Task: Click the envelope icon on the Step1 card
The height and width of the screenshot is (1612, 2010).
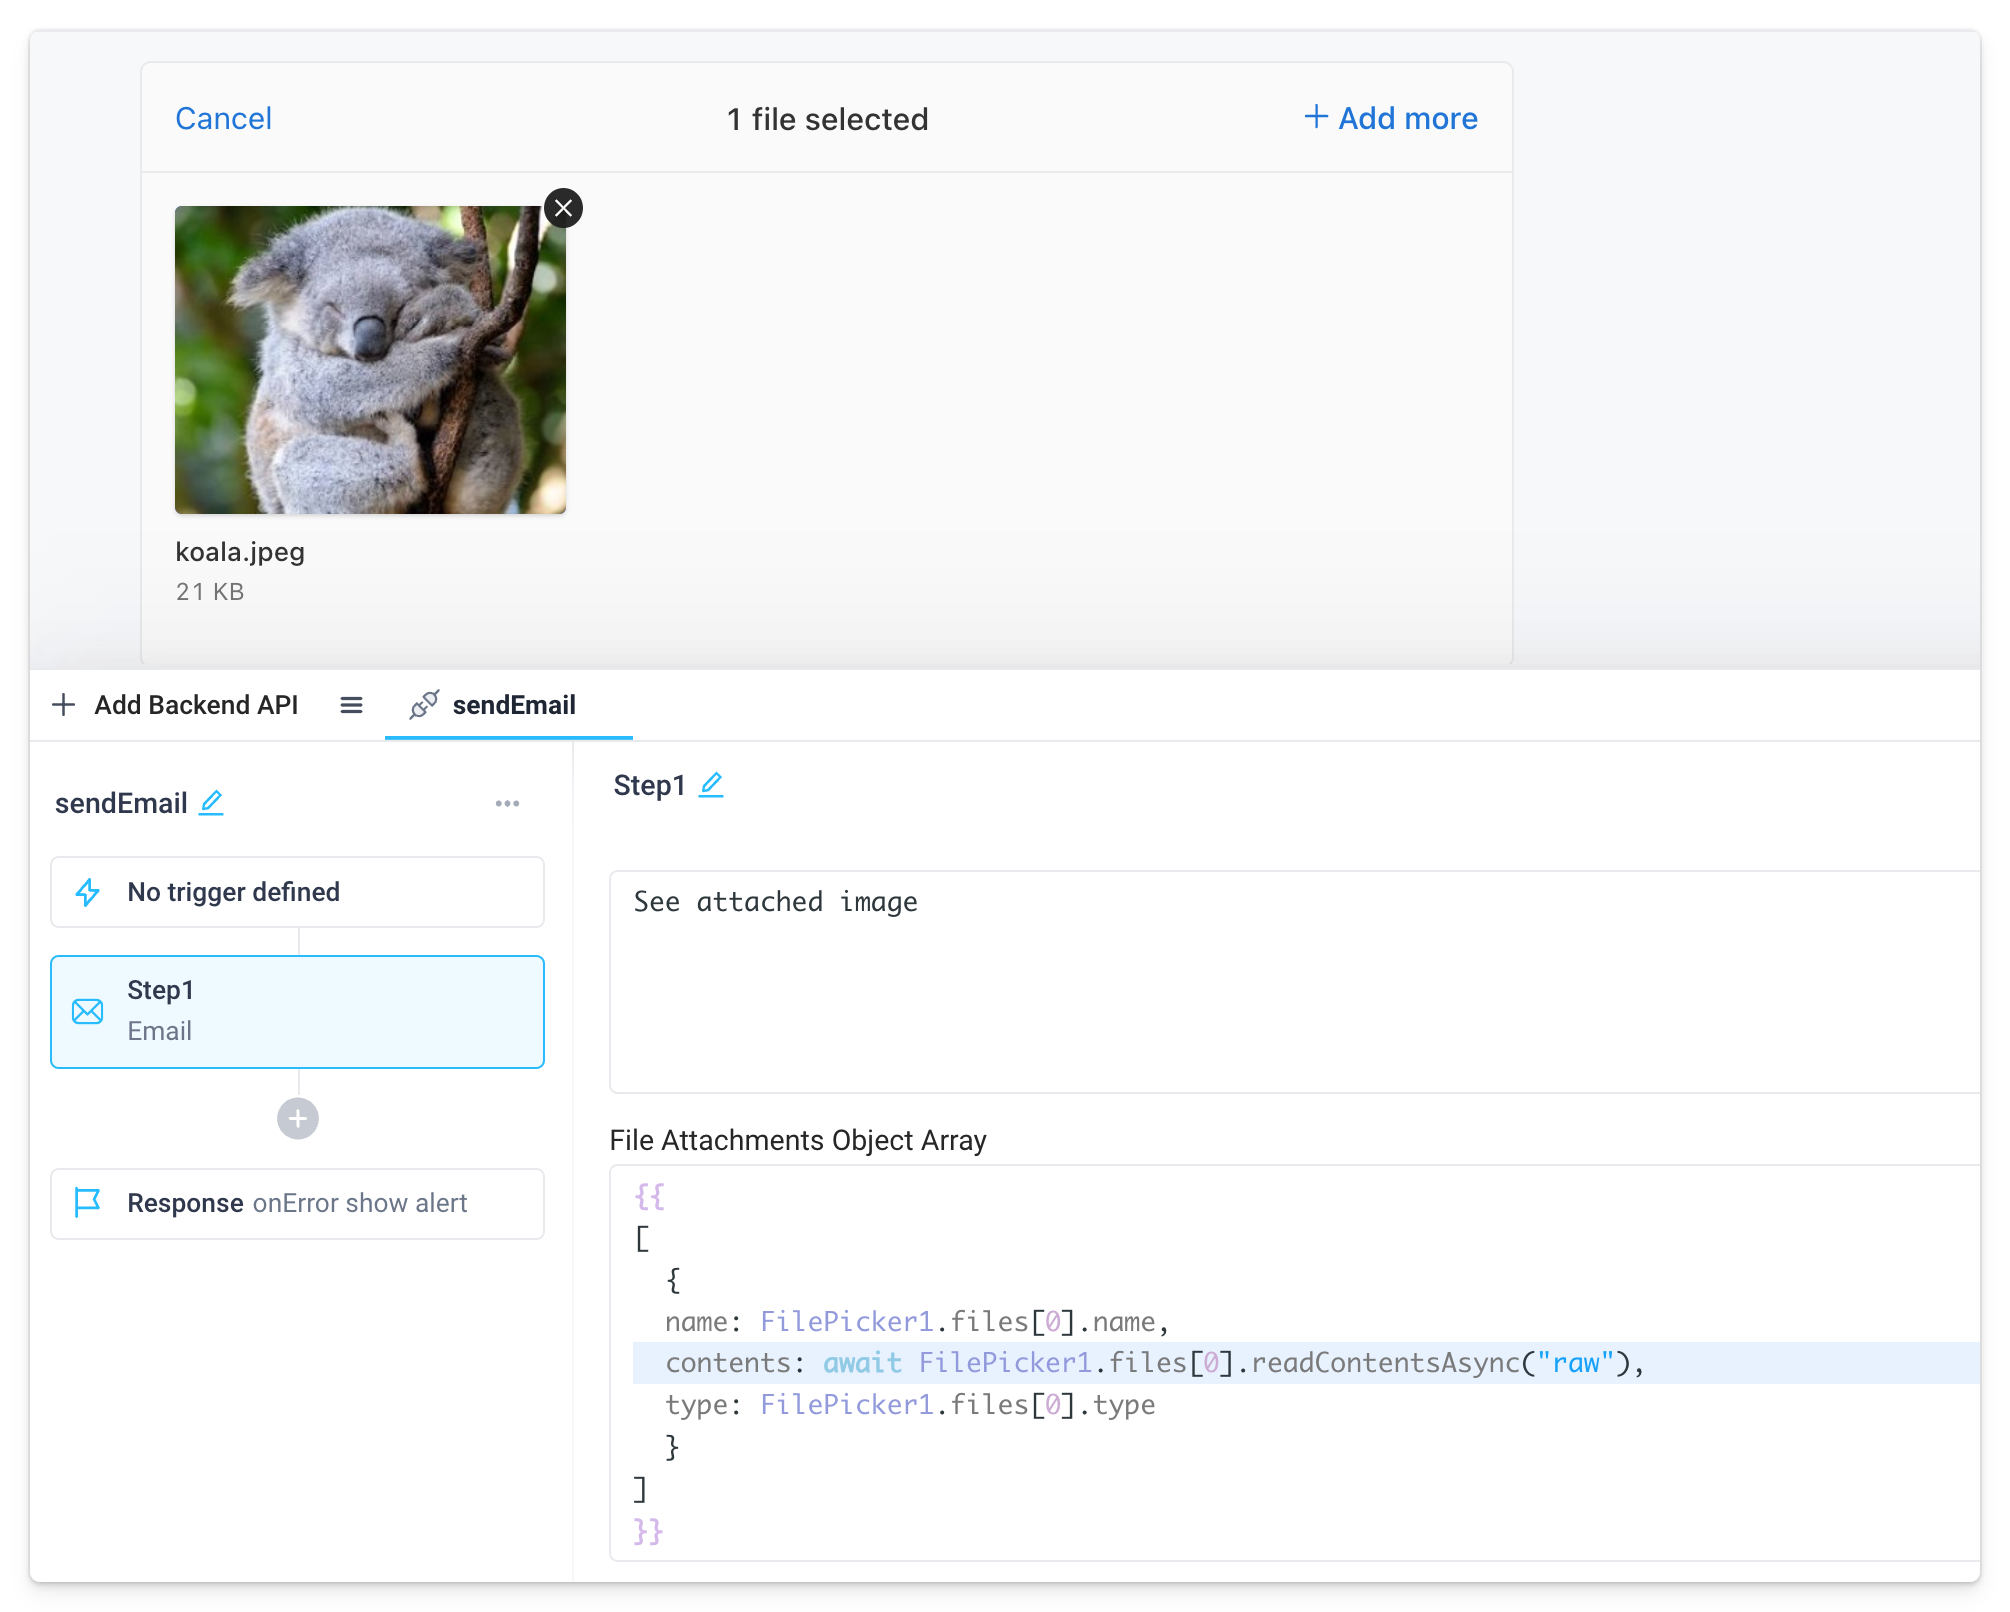Action: tap(88, 1011)
